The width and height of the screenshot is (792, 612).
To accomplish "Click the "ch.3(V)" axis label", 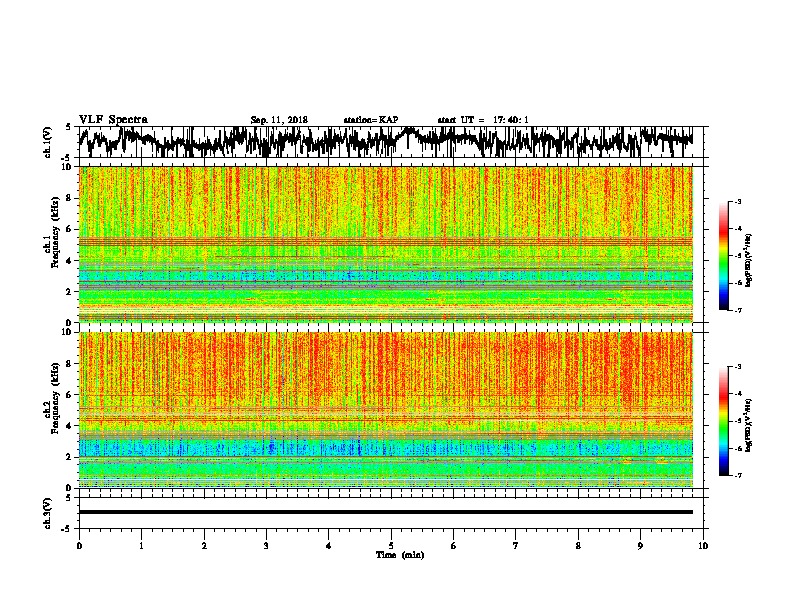I will tap(48, 514).
